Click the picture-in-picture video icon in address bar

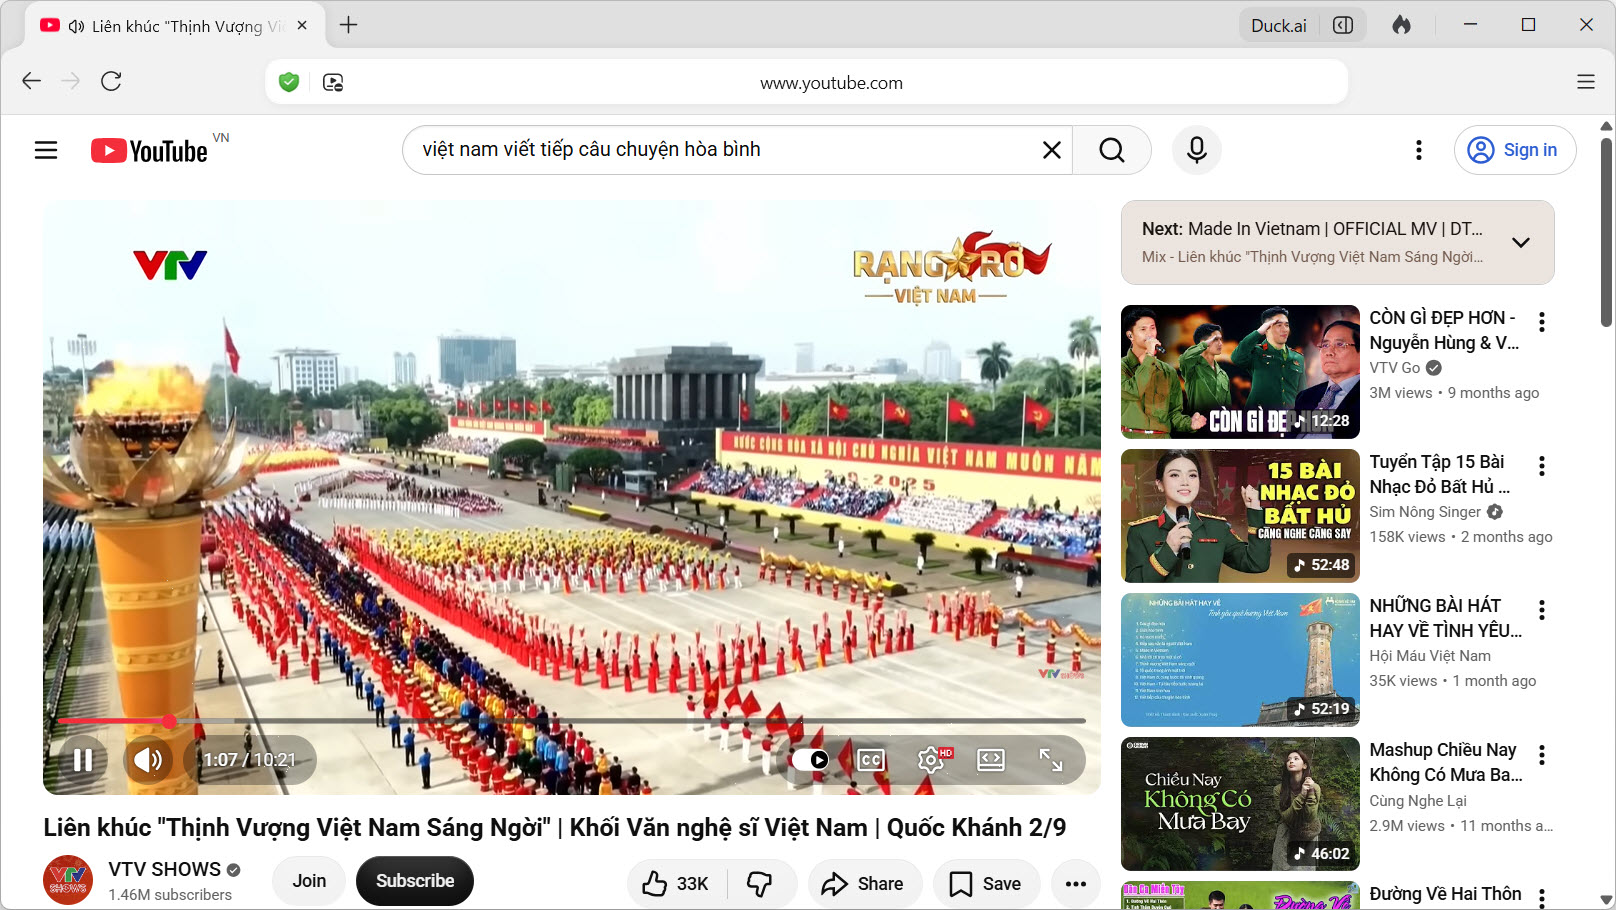pyautogui.click(x=333, y=82)
